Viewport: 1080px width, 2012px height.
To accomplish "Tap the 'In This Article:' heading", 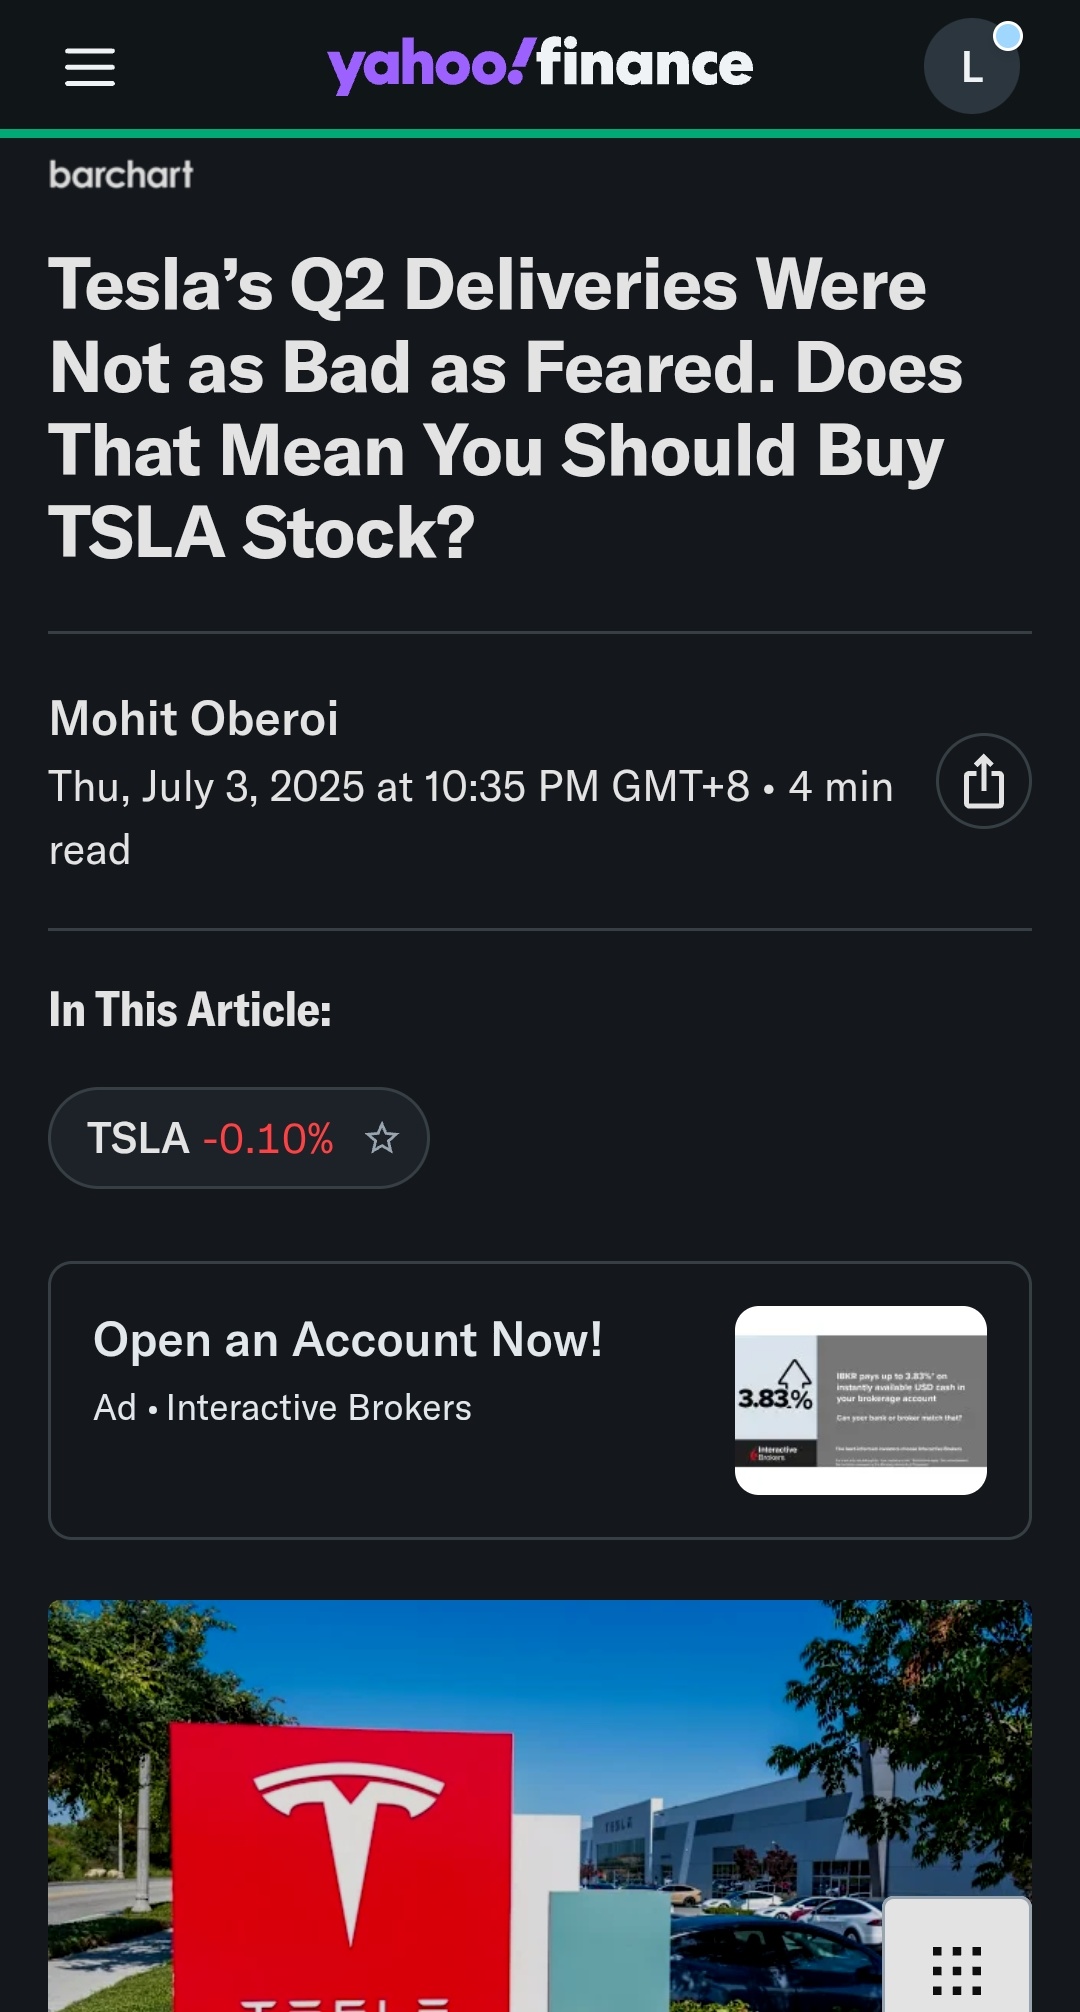I will pyautogui.click(x=190, y=1010).
